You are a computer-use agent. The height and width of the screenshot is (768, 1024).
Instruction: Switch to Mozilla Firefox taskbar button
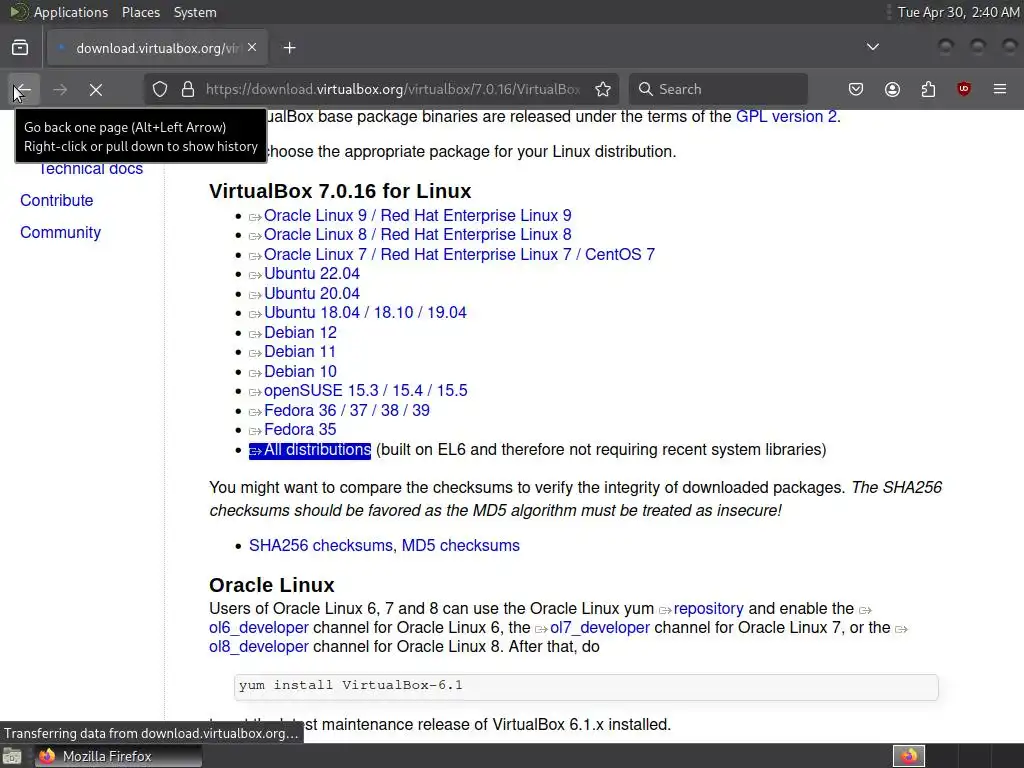point(118,756)
